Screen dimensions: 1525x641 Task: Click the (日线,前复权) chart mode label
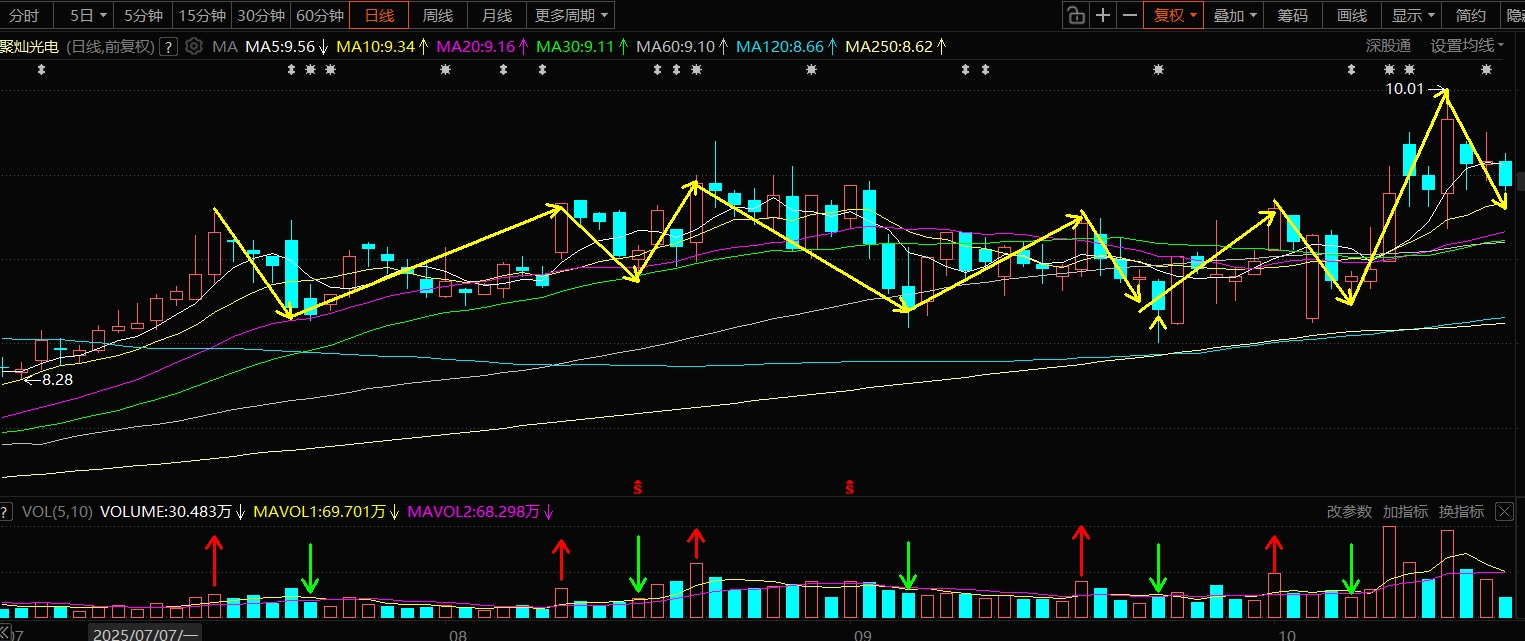pyautogui.click(x=110, y=46)
